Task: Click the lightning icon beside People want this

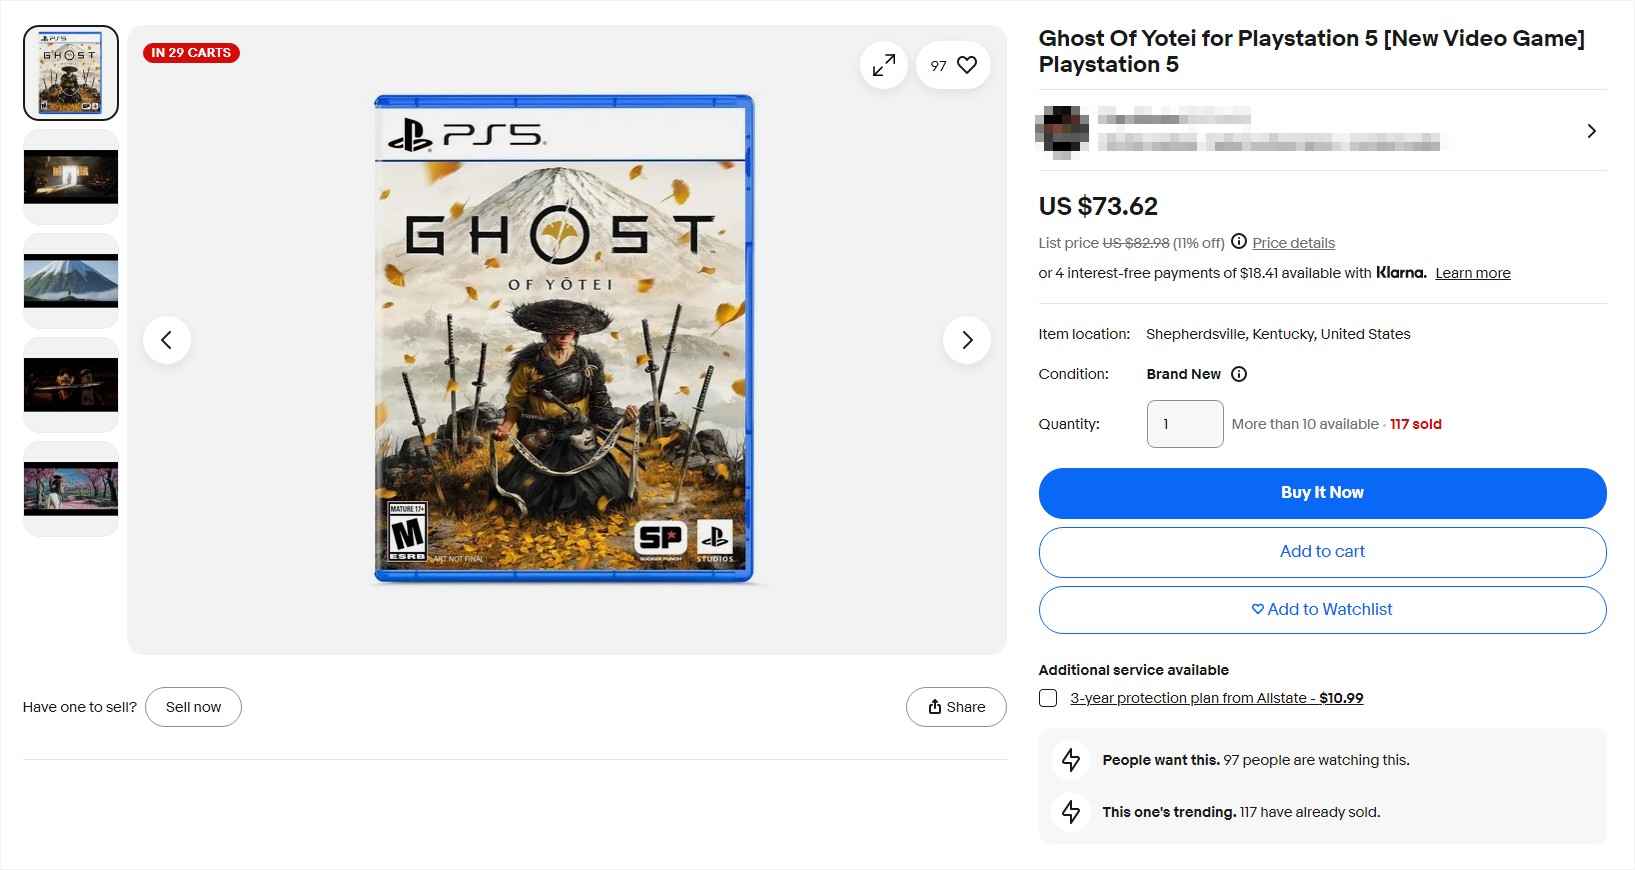Action: [x=1070, y=760]
